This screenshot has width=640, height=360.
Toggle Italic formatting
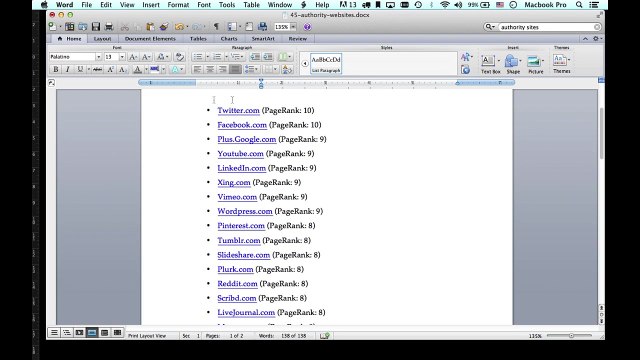[68, 70]
